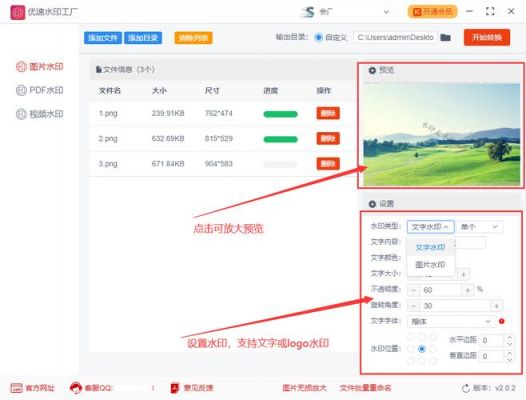
Task: Select the 3.png file name
Action: point(108,164)
